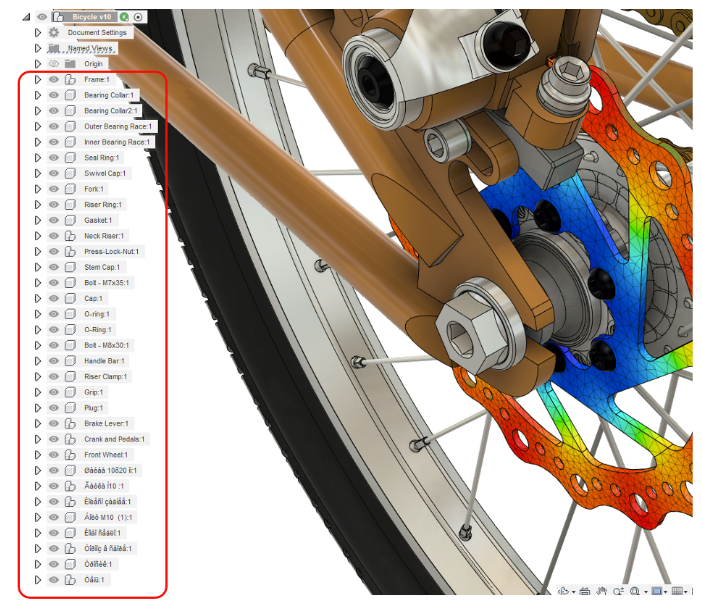Expand the Handle Bar:1 tree node
702x606 pixels.
click(37, 361)
